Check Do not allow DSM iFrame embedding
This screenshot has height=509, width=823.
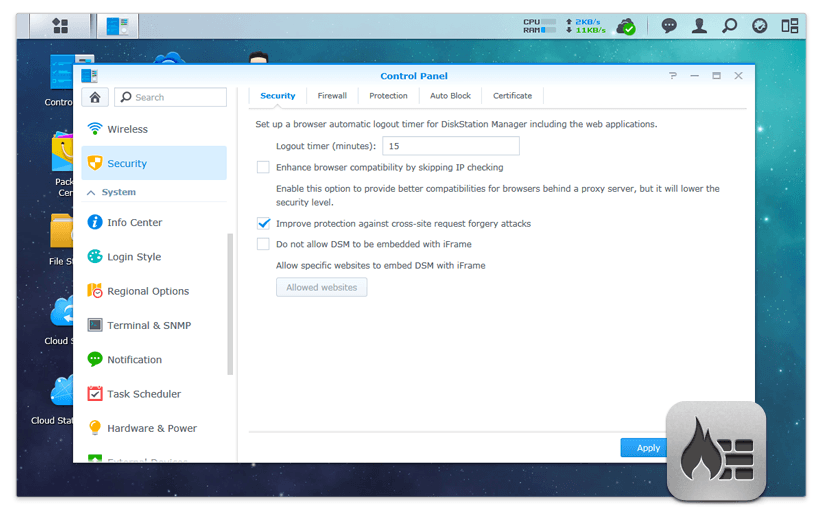263,244
